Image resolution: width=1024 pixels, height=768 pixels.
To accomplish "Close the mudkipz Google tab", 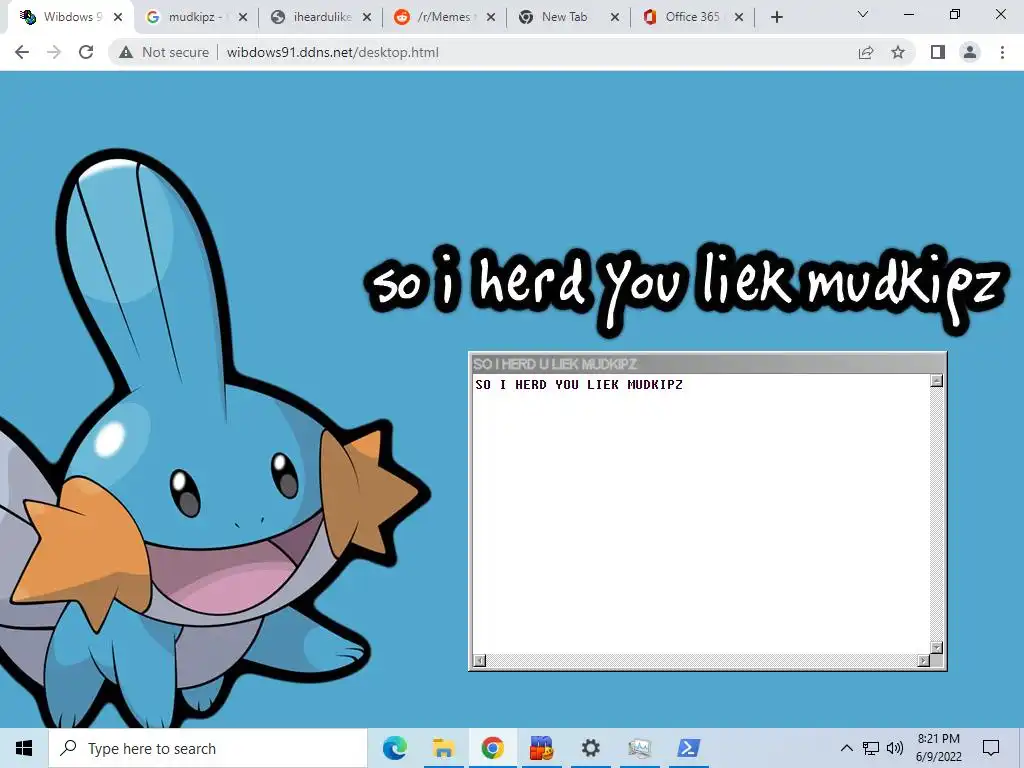I will click(243, 18).
